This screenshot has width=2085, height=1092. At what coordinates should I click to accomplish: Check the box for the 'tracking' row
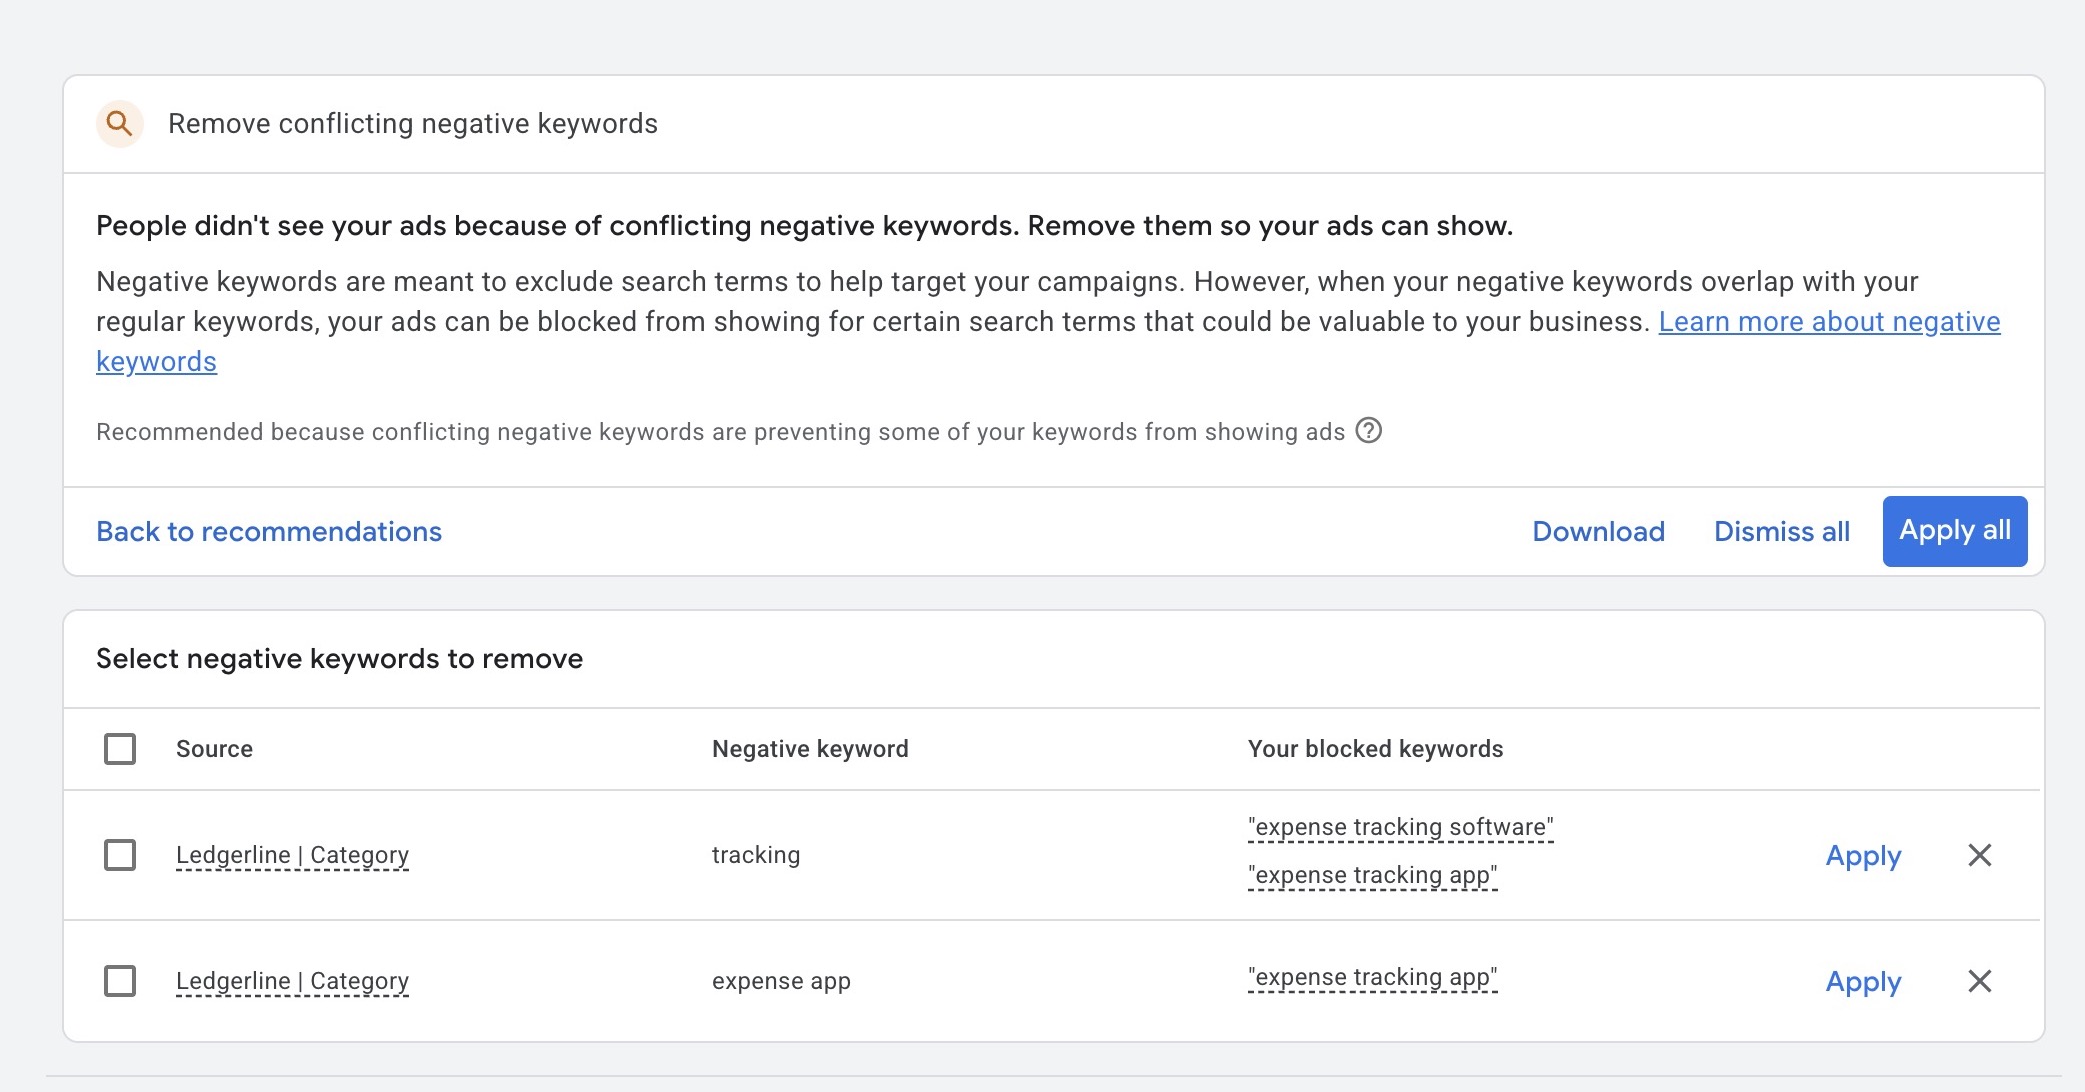point(120,855)
